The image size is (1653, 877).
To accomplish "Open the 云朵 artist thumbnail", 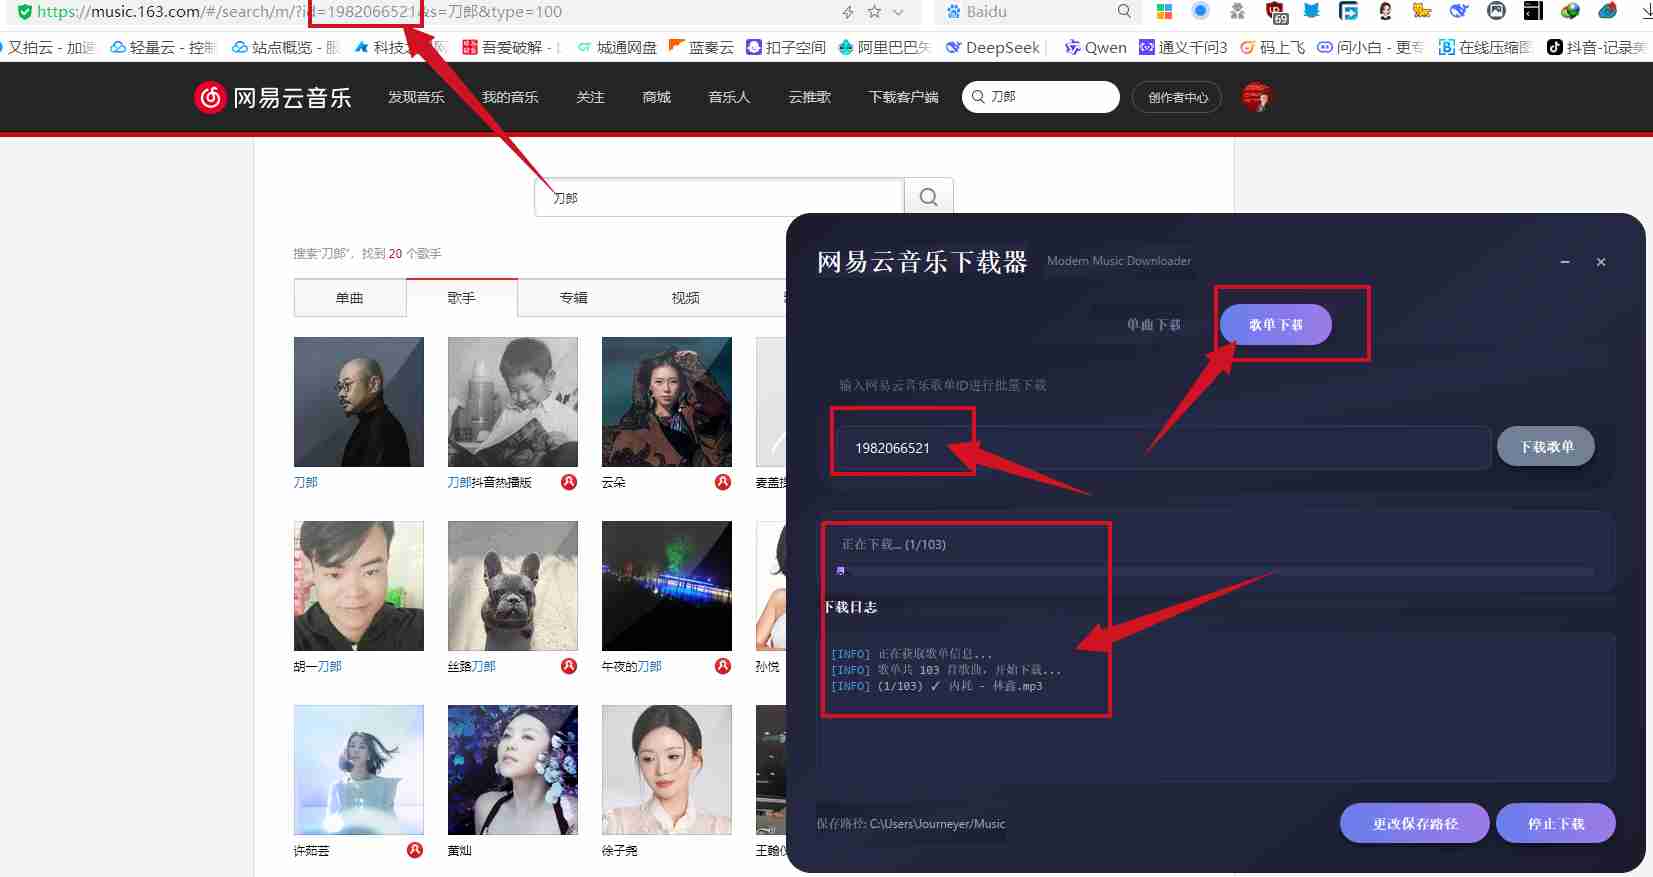I will pyautogui.click(x=667, y=402).
